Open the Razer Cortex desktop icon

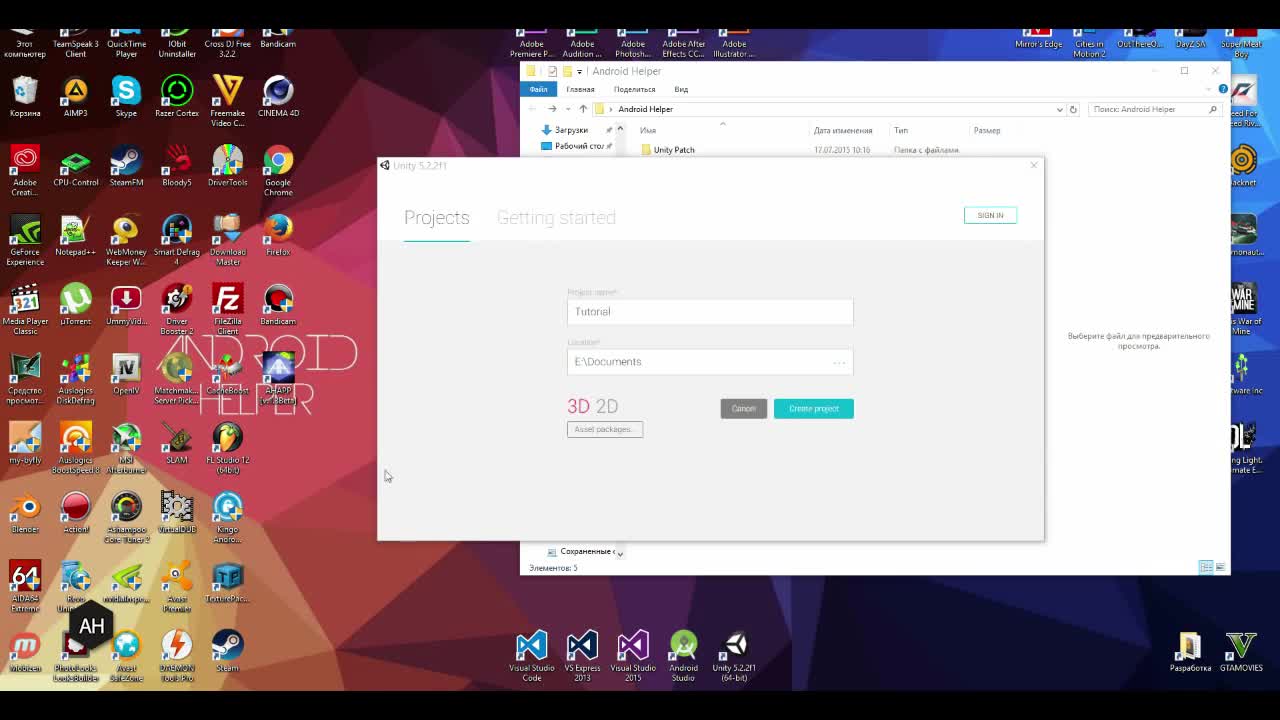tap(177, 97)
